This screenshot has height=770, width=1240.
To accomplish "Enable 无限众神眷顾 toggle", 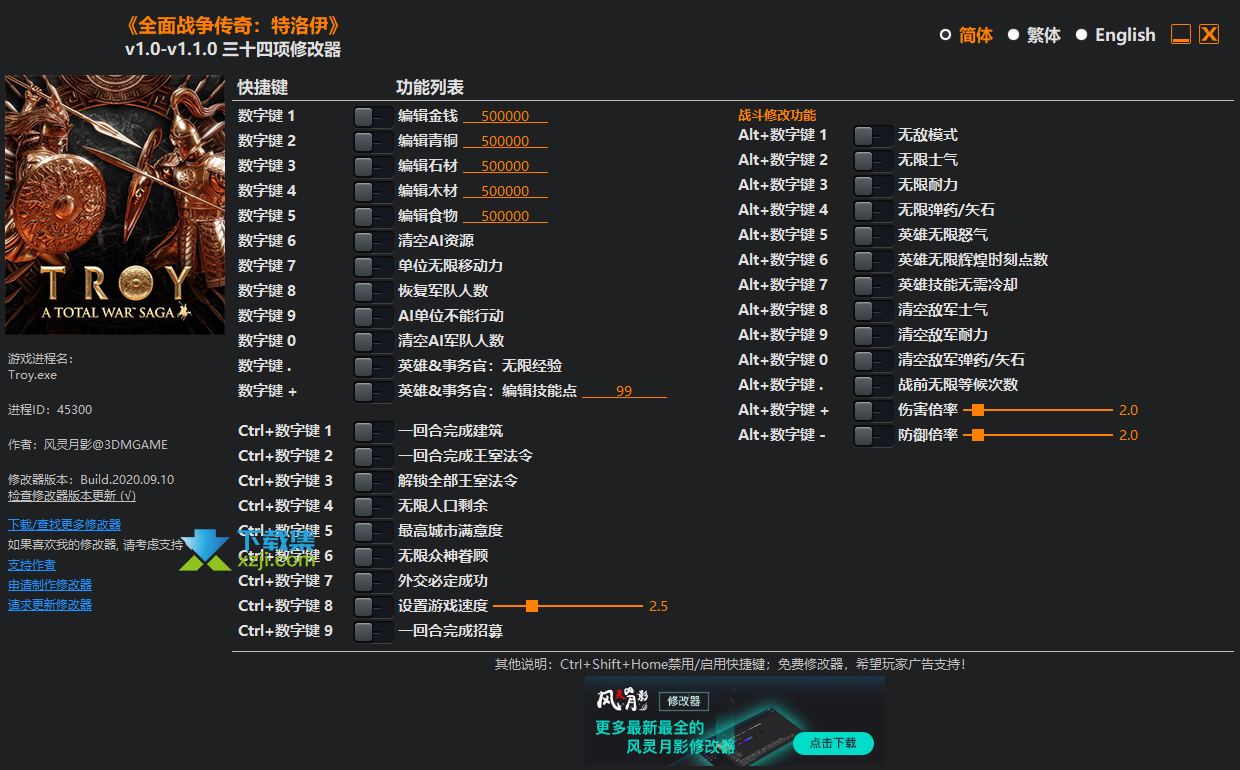I will point(373,556).
